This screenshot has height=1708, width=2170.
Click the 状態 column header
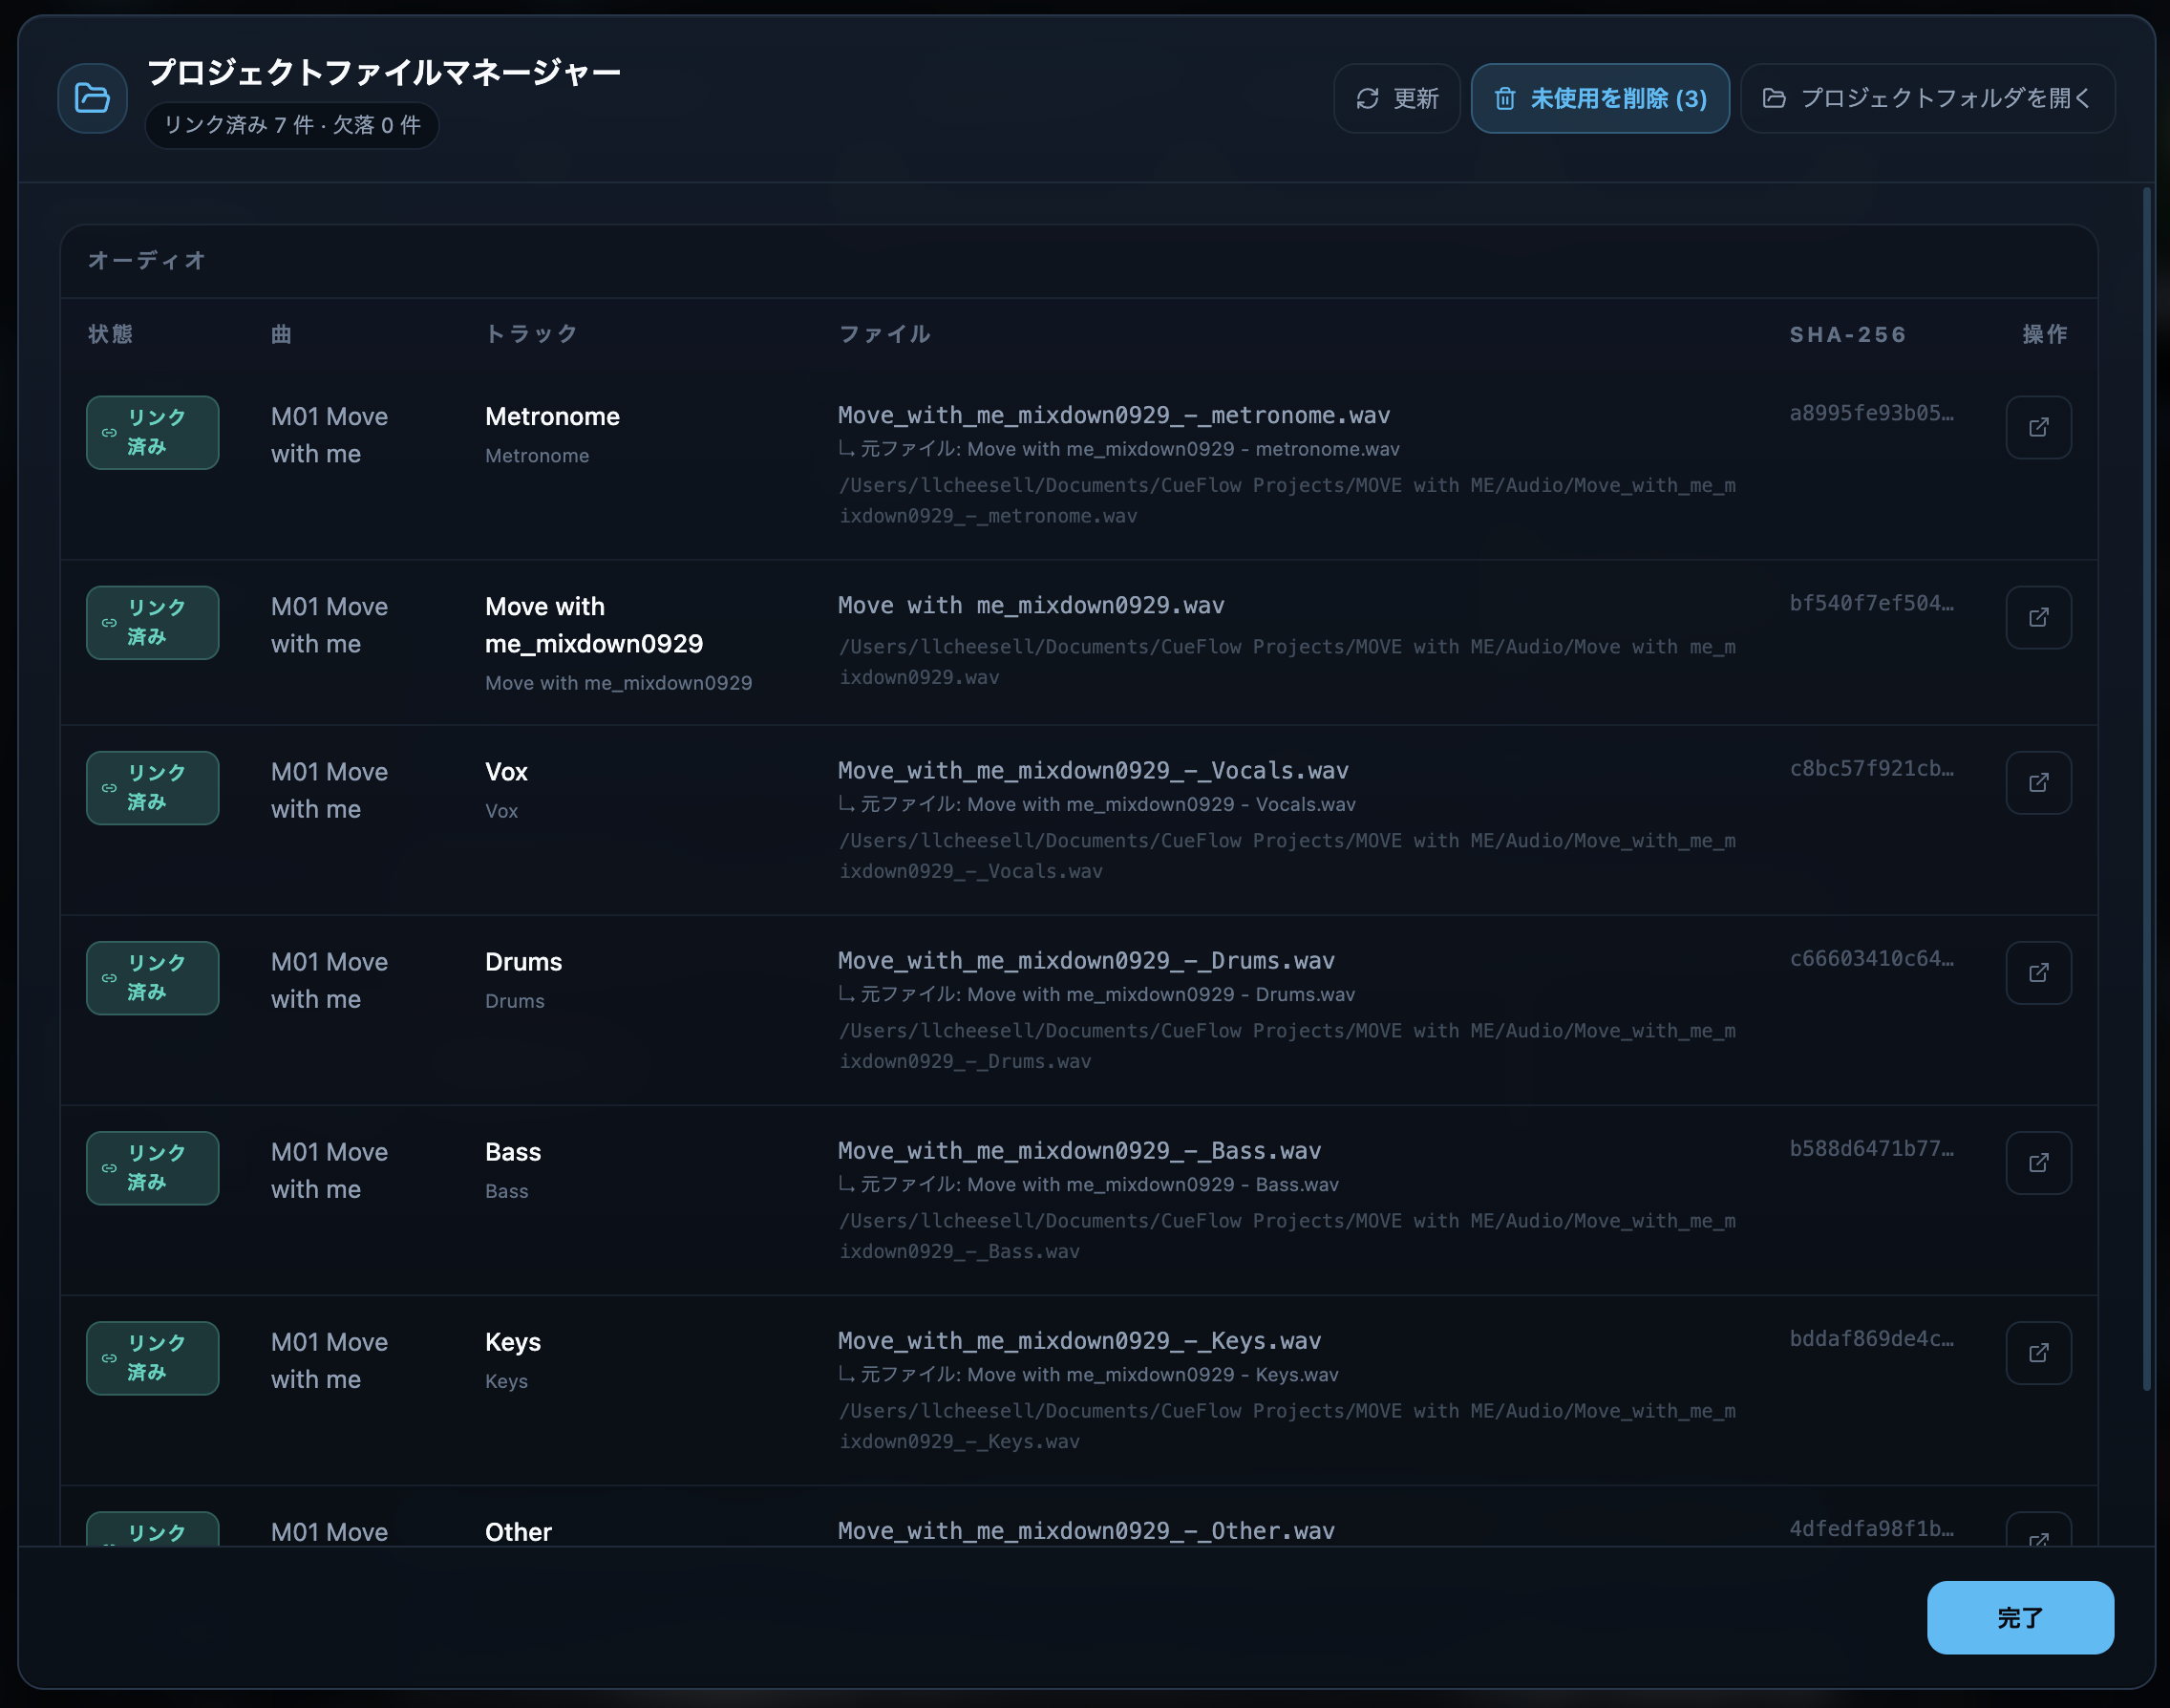tap(110, 334)
